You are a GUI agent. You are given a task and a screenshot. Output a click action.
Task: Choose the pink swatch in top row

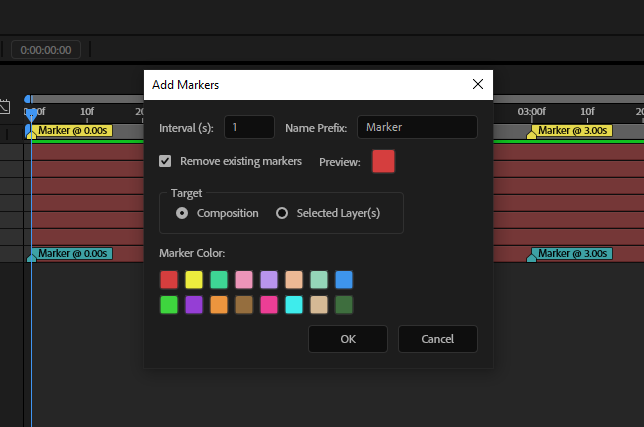coord(244,280)
